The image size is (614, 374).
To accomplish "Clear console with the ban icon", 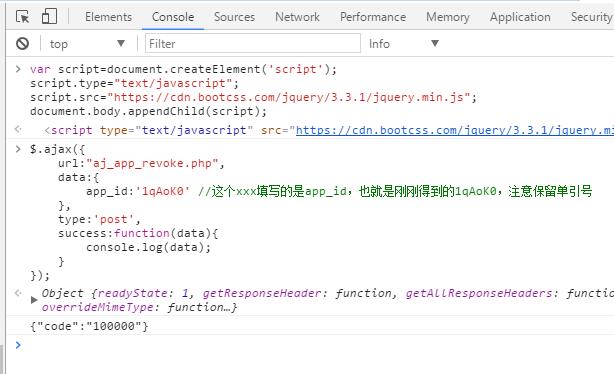I will [x=22, y=43].
